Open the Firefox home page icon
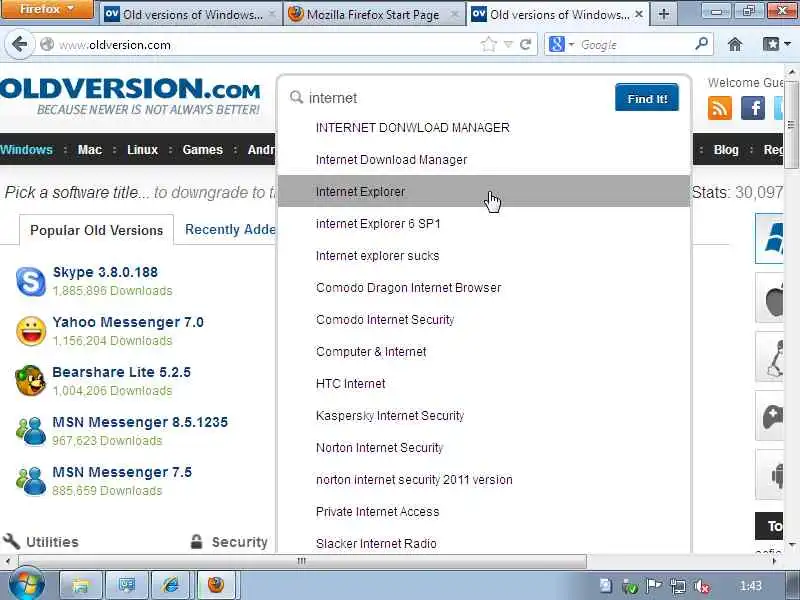 [x=735, y=45]
